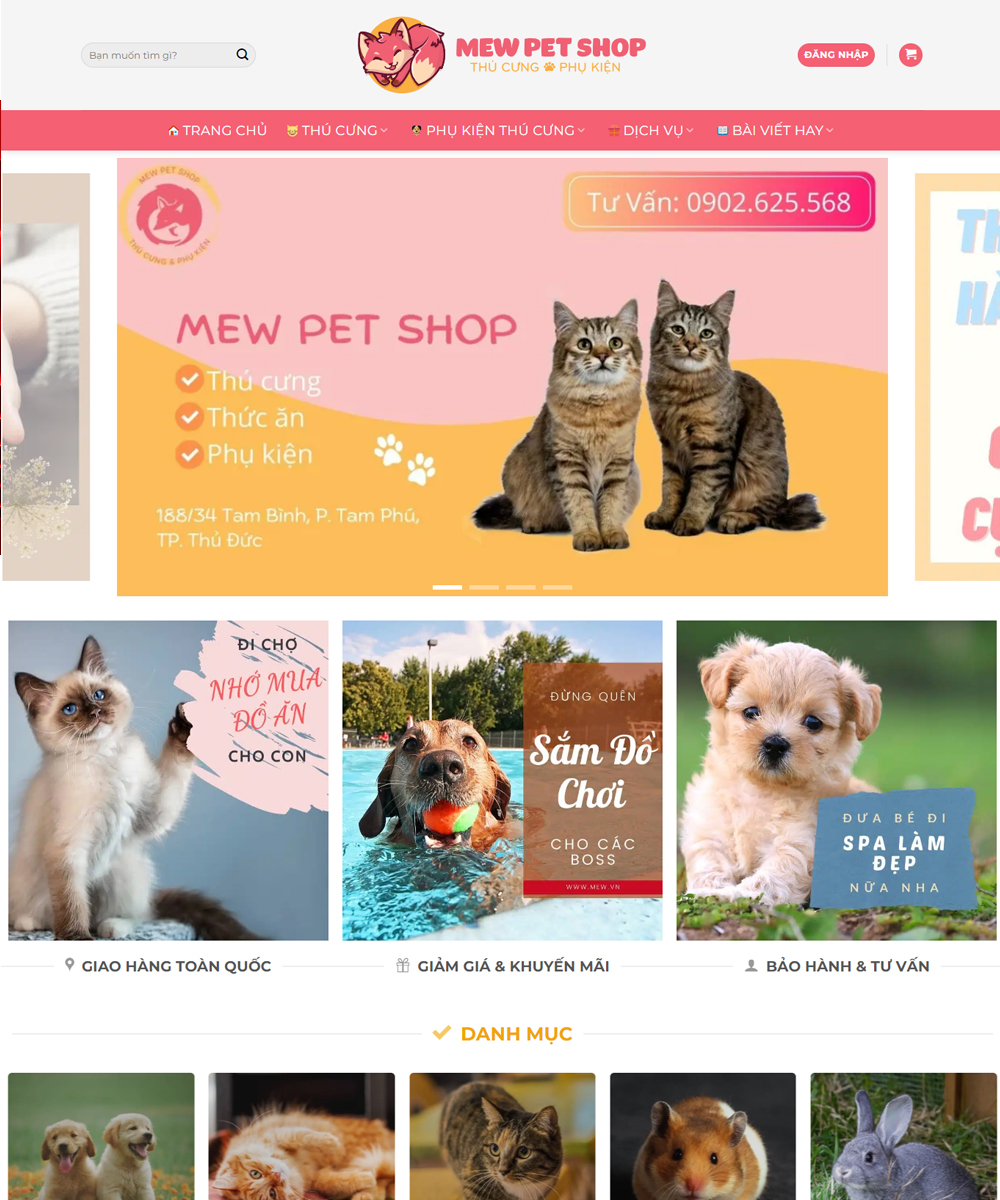Image resolution: width=1000 pixels, height=1200 pixels.
Task: Expand the Thú Cưng dropdown chevron
Action: (385, 130)
